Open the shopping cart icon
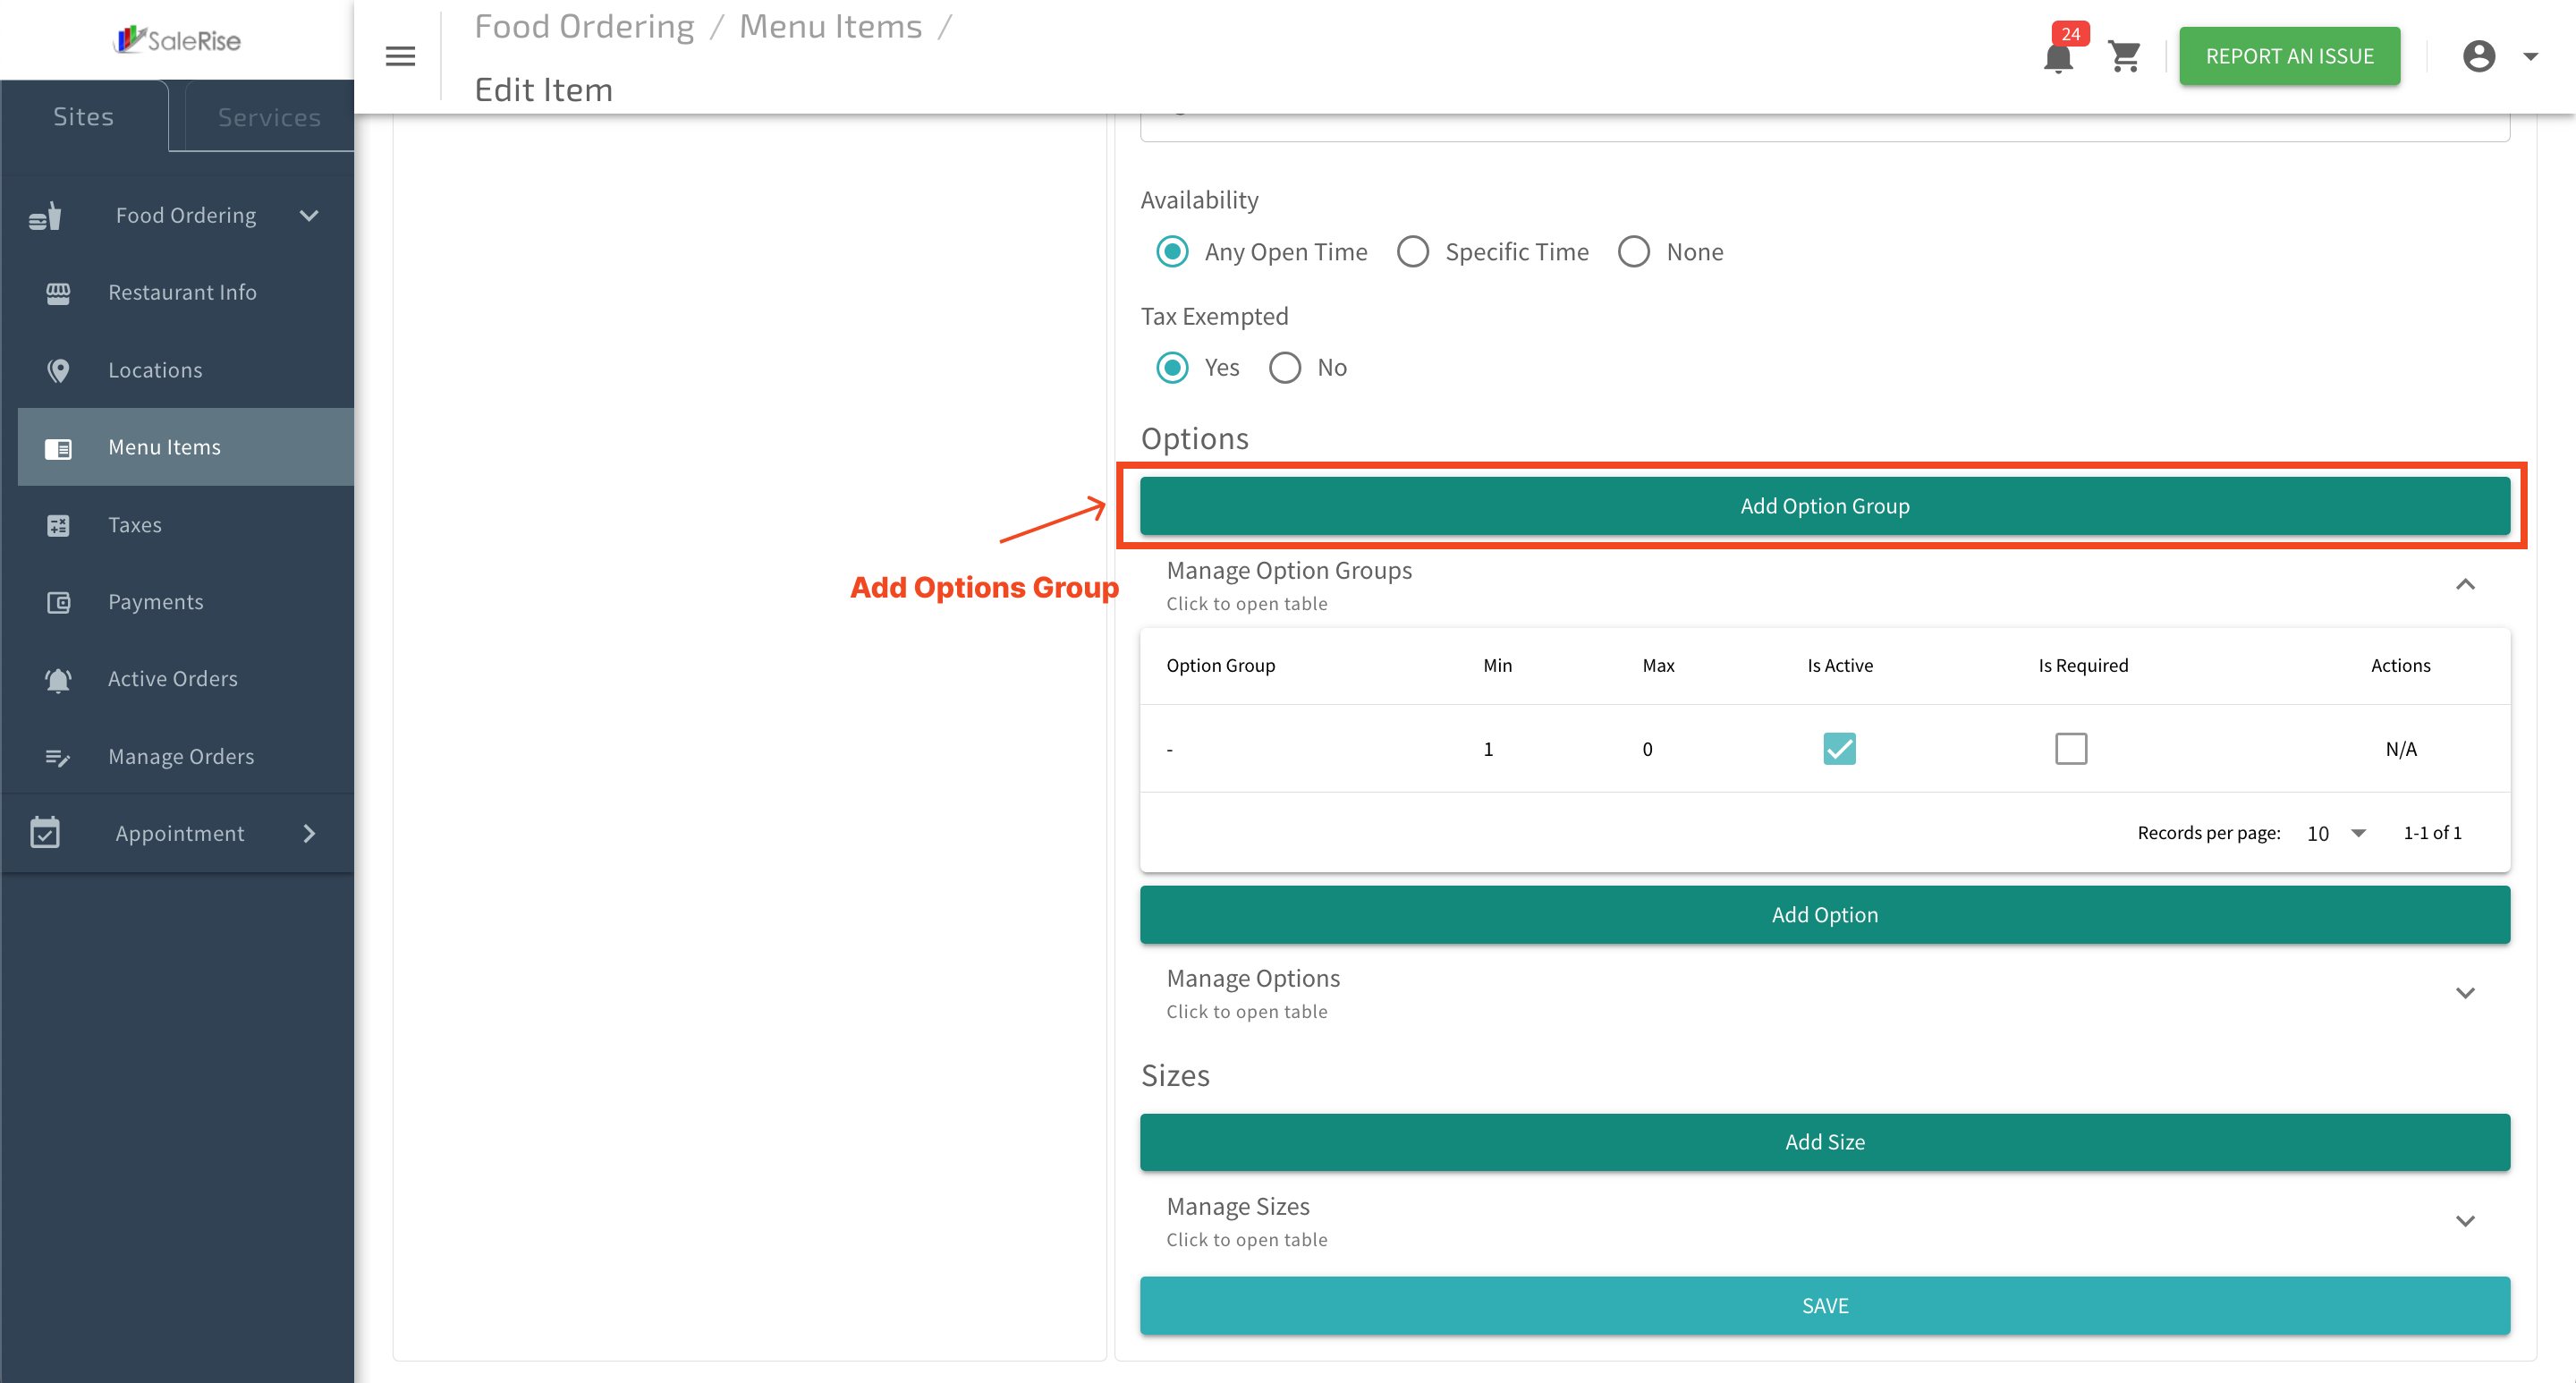Viewport: 2576px width, 1383px height. (2123, 57)
